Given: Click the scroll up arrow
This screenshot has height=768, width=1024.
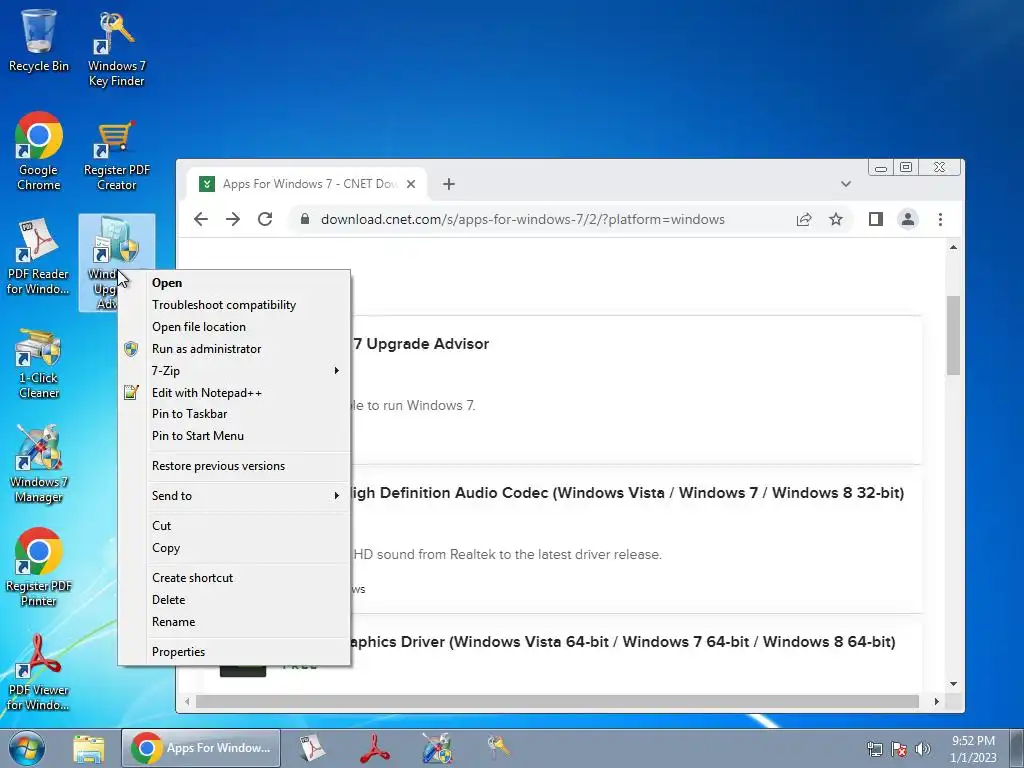Looking at the screenshot, I should (953, 248).
